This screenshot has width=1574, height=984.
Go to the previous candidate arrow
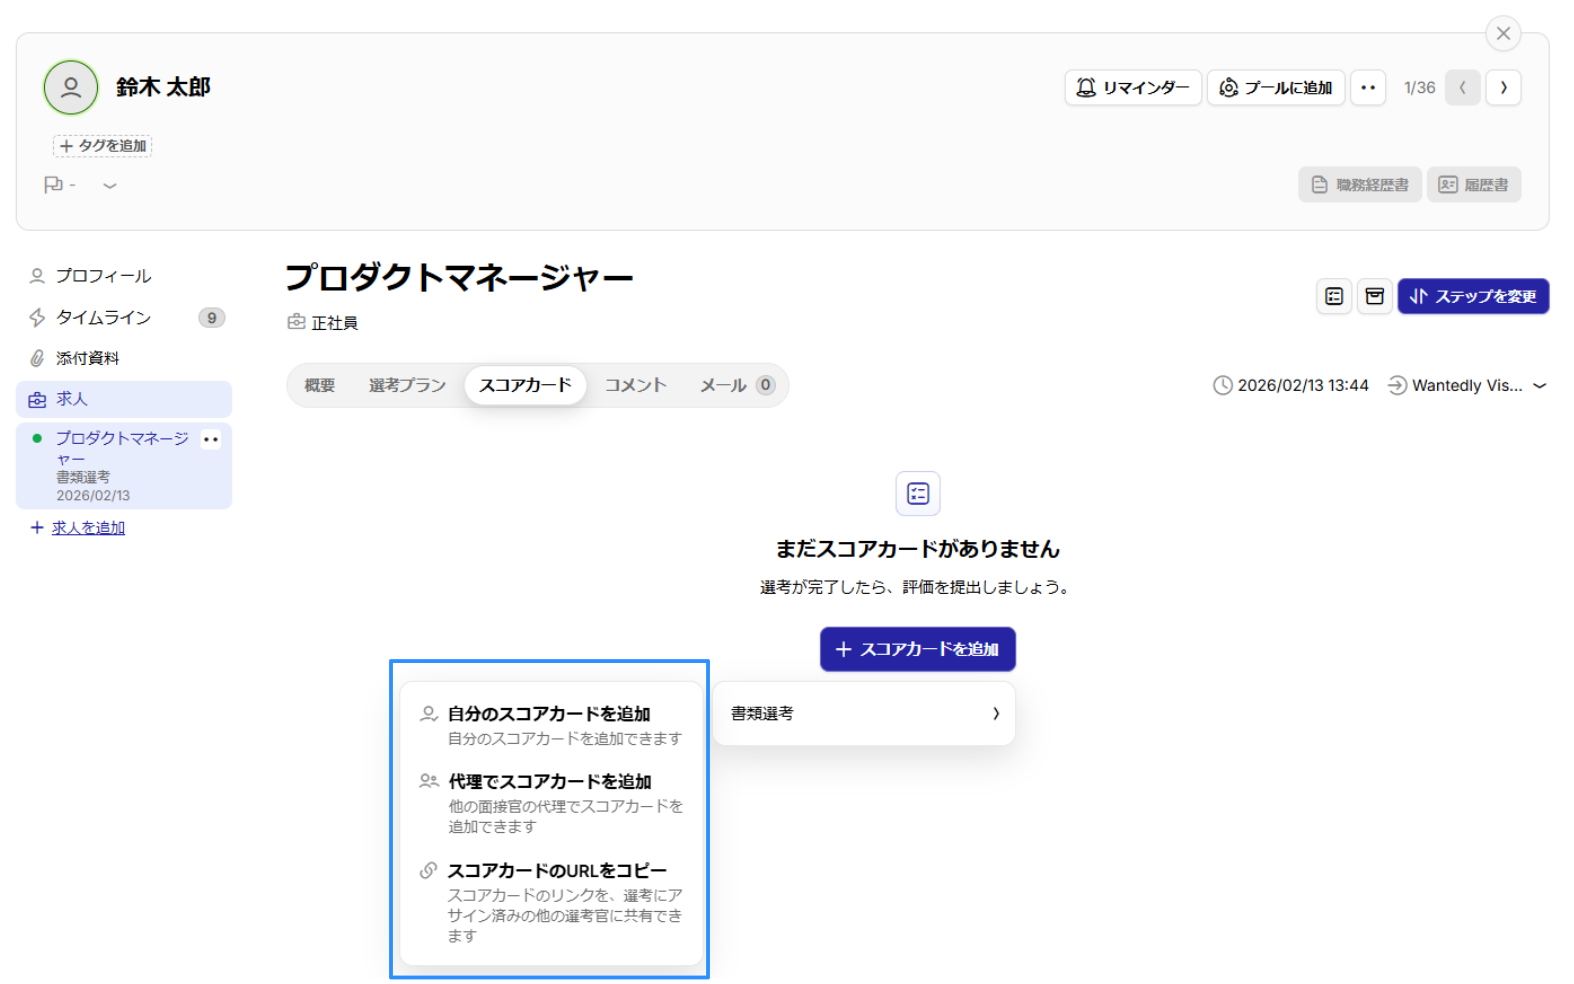[1462, 88]
